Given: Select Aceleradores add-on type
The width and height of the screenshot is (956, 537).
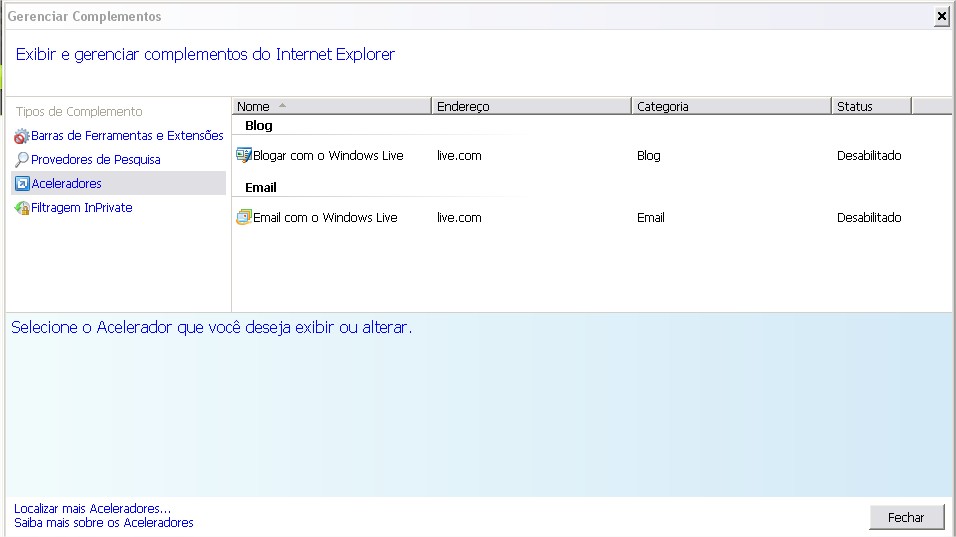Looking at the screenshot, I should 119,183.
